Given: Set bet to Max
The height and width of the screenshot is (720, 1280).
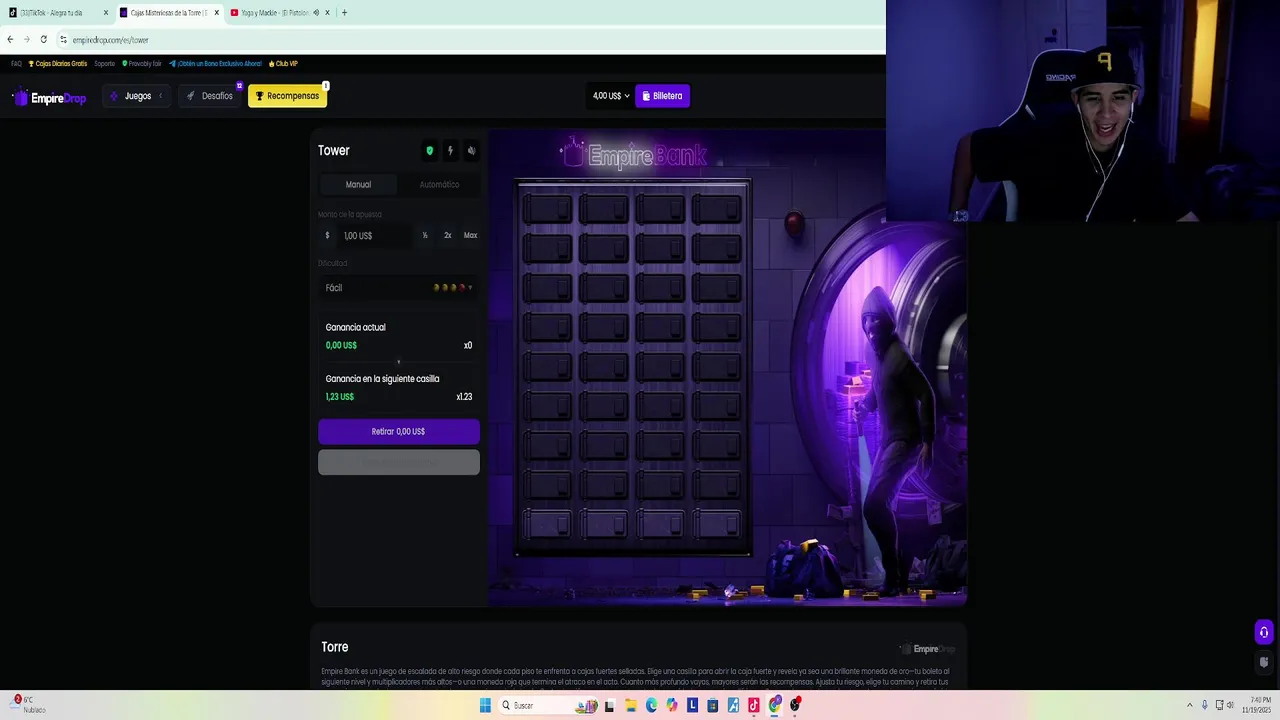Looking at the screenshot, I should tap(470, 236).
